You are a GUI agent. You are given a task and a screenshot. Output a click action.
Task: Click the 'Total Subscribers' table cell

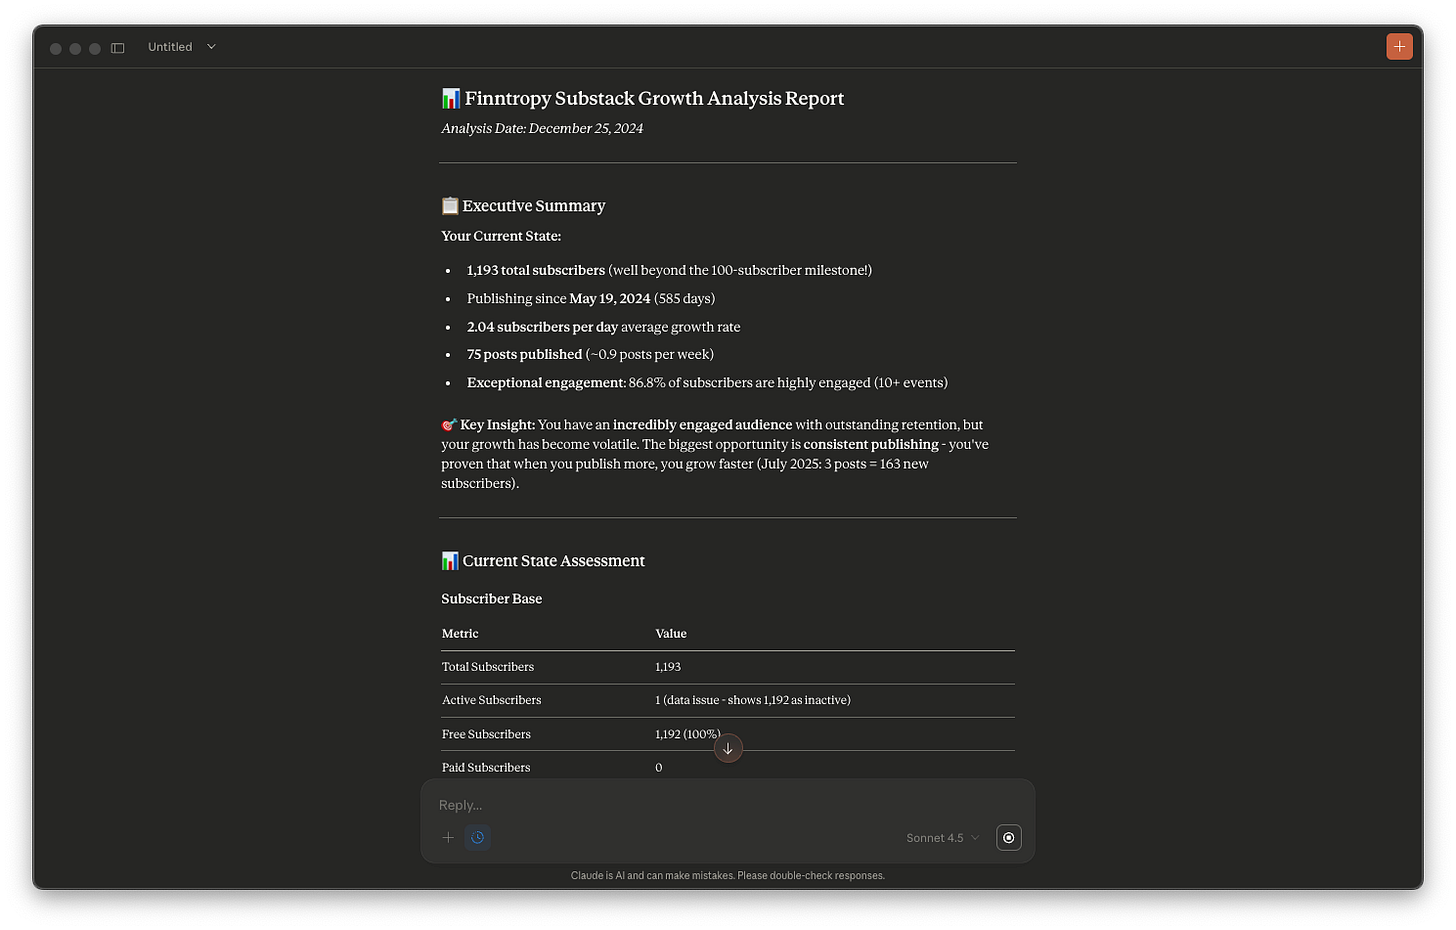coord(488,667)
